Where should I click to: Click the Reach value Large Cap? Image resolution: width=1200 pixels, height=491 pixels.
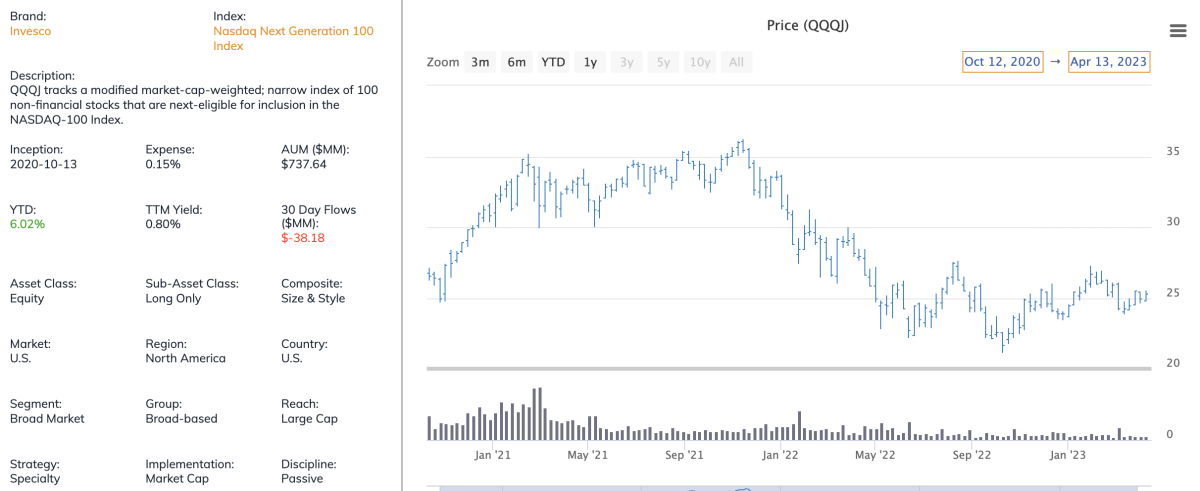[309, 418]
